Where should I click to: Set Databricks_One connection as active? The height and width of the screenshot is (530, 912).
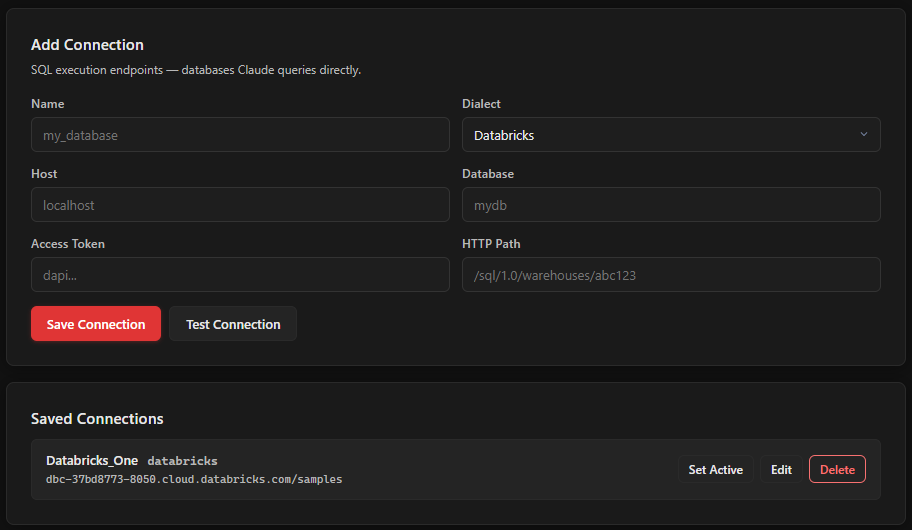click(716, 469)
